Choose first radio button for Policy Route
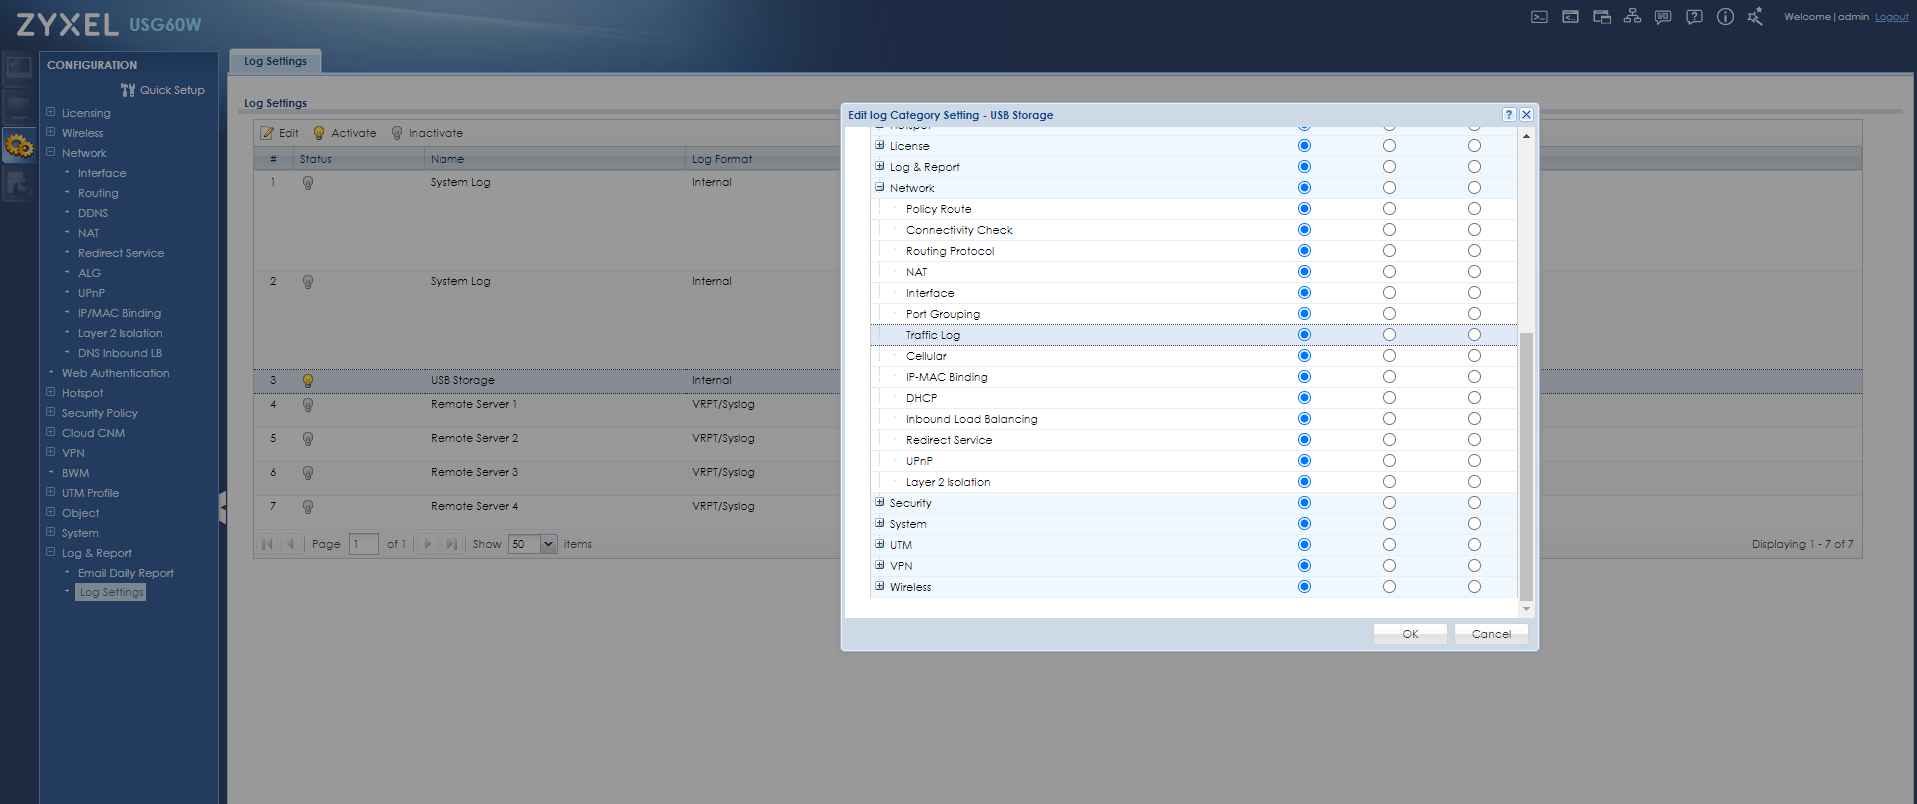This screenshot has height=804, width=1917. (x=1304, y=209)
